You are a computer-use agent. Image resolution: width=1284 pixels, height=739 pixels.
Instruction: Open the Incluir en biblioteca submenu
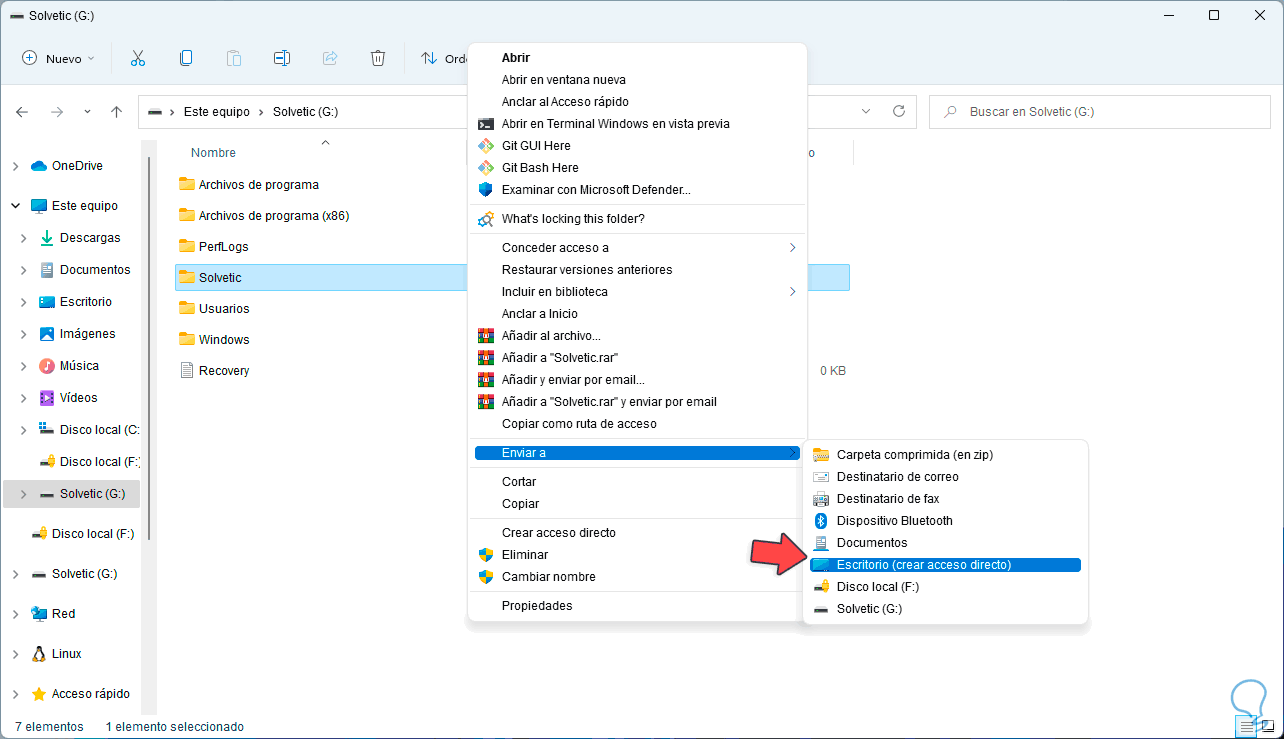pyautogui.click(x=638, y=292)
